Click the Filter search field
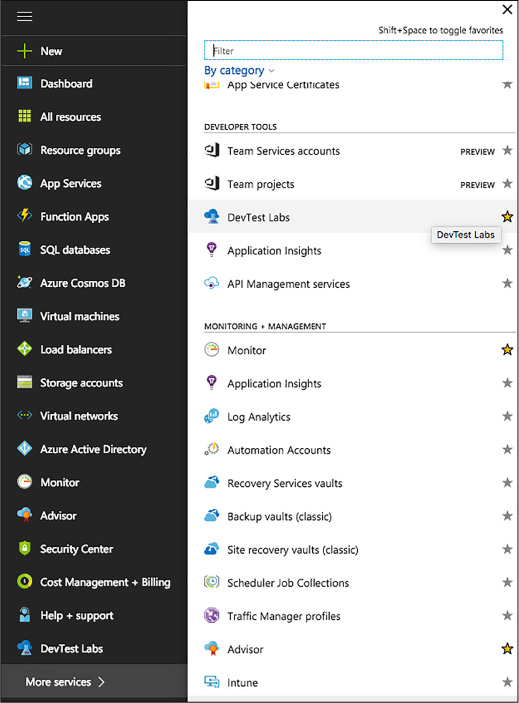Image resolution: width=519 pixels, height=703 pixels. click(x=353, y=50)
